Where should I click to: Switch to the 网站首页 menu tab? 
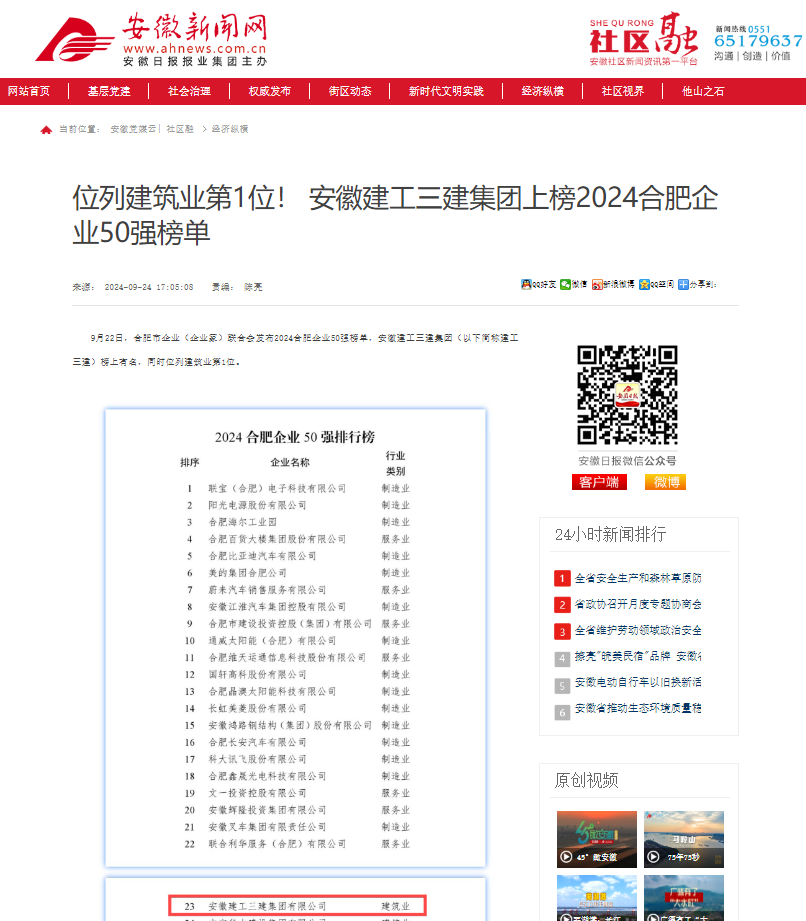[33, 90]
